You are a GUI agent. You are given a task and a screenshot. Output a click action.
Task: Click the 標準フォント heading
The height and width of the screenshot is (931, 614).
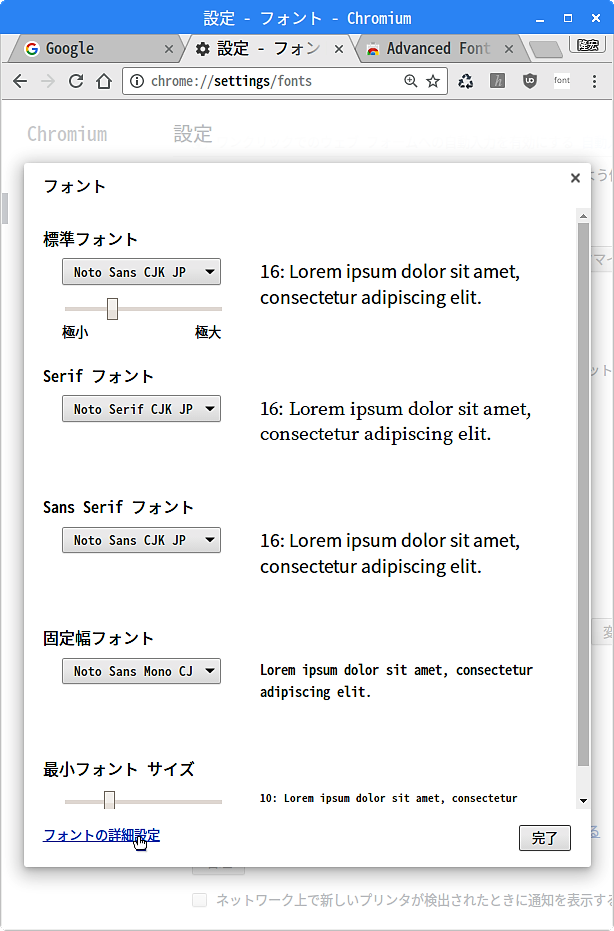pyautogui.click(x=90, y=240)
